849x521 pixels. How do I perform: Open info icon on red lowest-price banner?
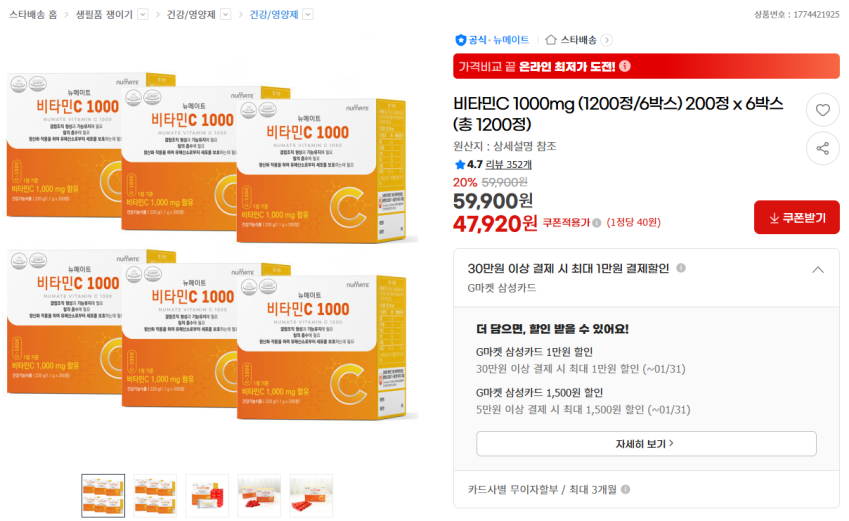coord(625,66)
